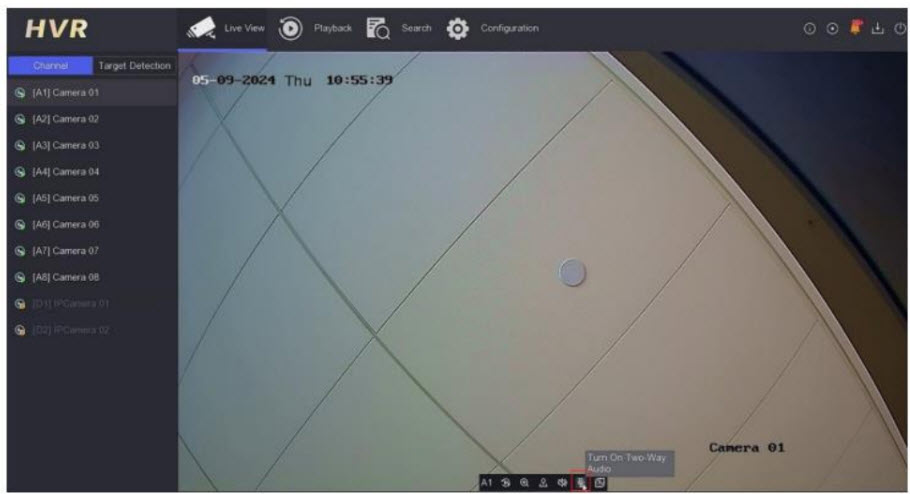Viewport: 910px width, 494px height.
Task: Click the icon right of A1 in the live toolbar
Action: pyautogui.click(x=506, y=482)
